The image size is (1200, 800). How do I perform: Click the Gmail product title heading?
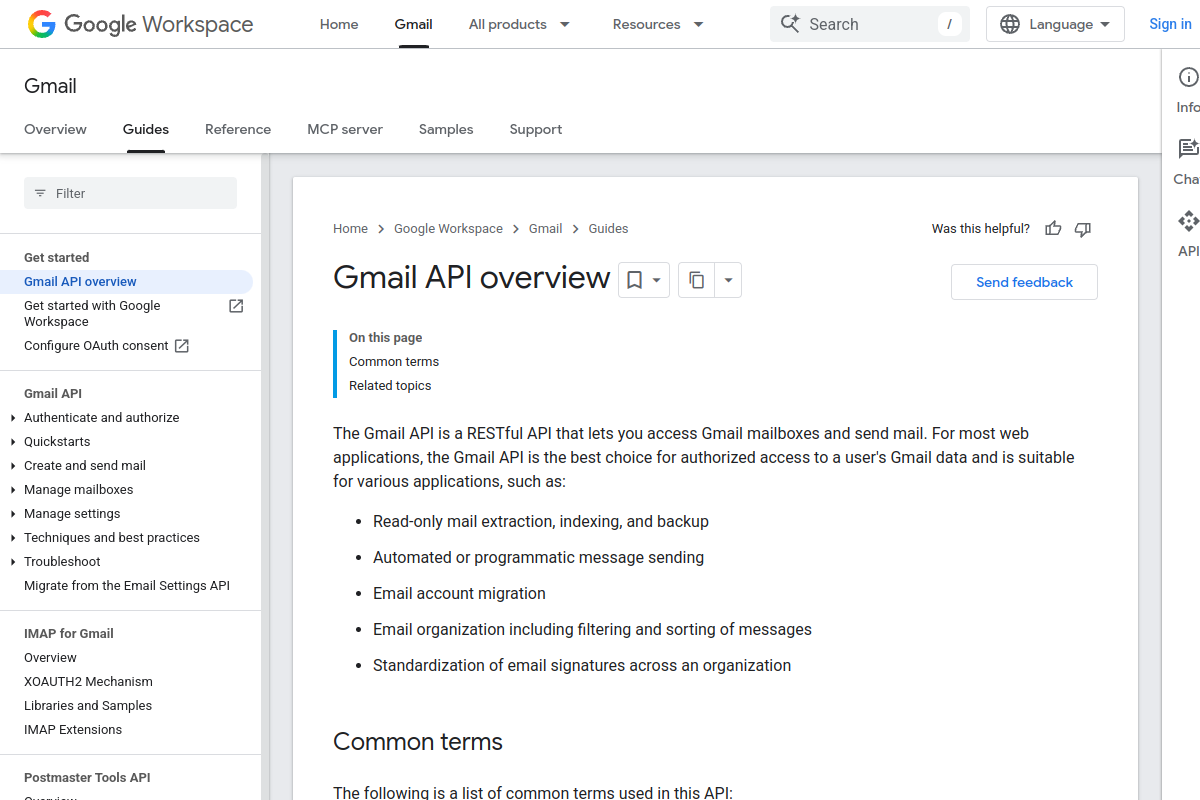click(50, 86)
